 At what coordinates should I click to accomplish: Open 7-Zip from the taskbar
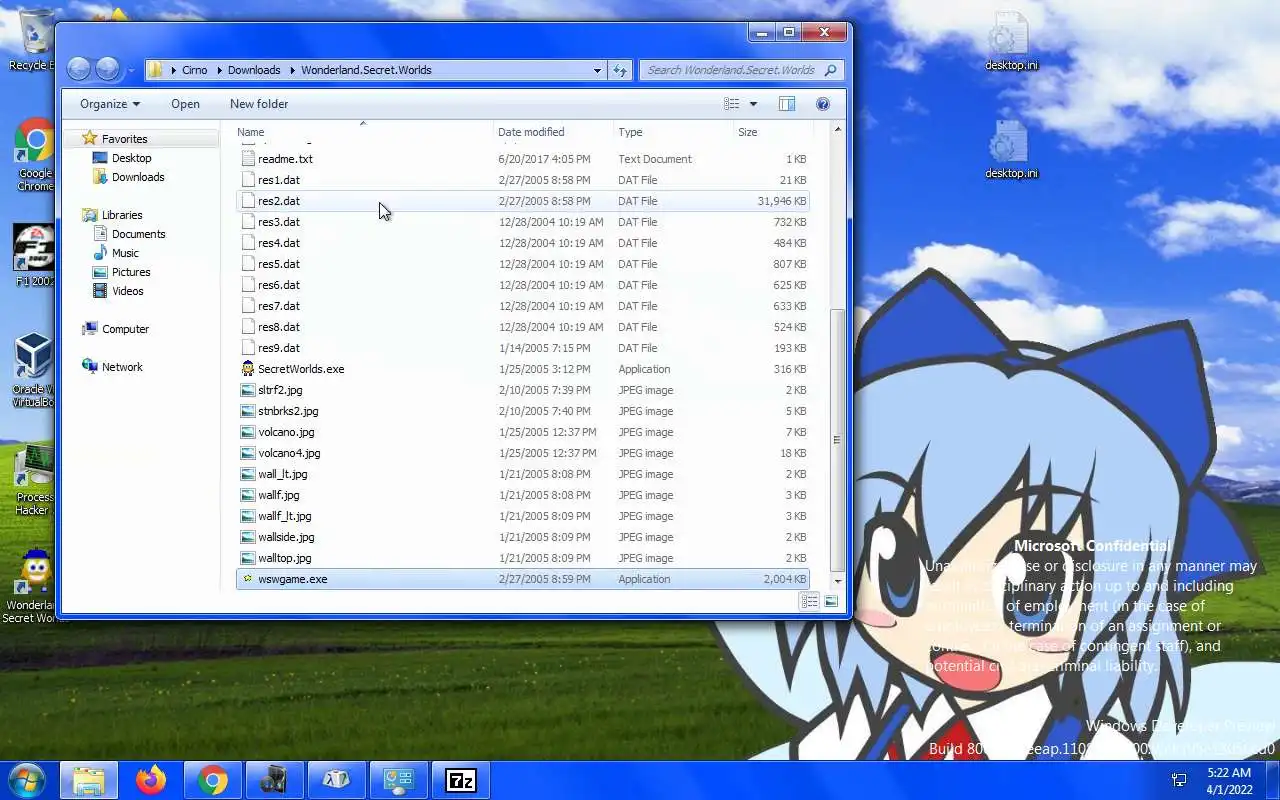tap(460, 780)
